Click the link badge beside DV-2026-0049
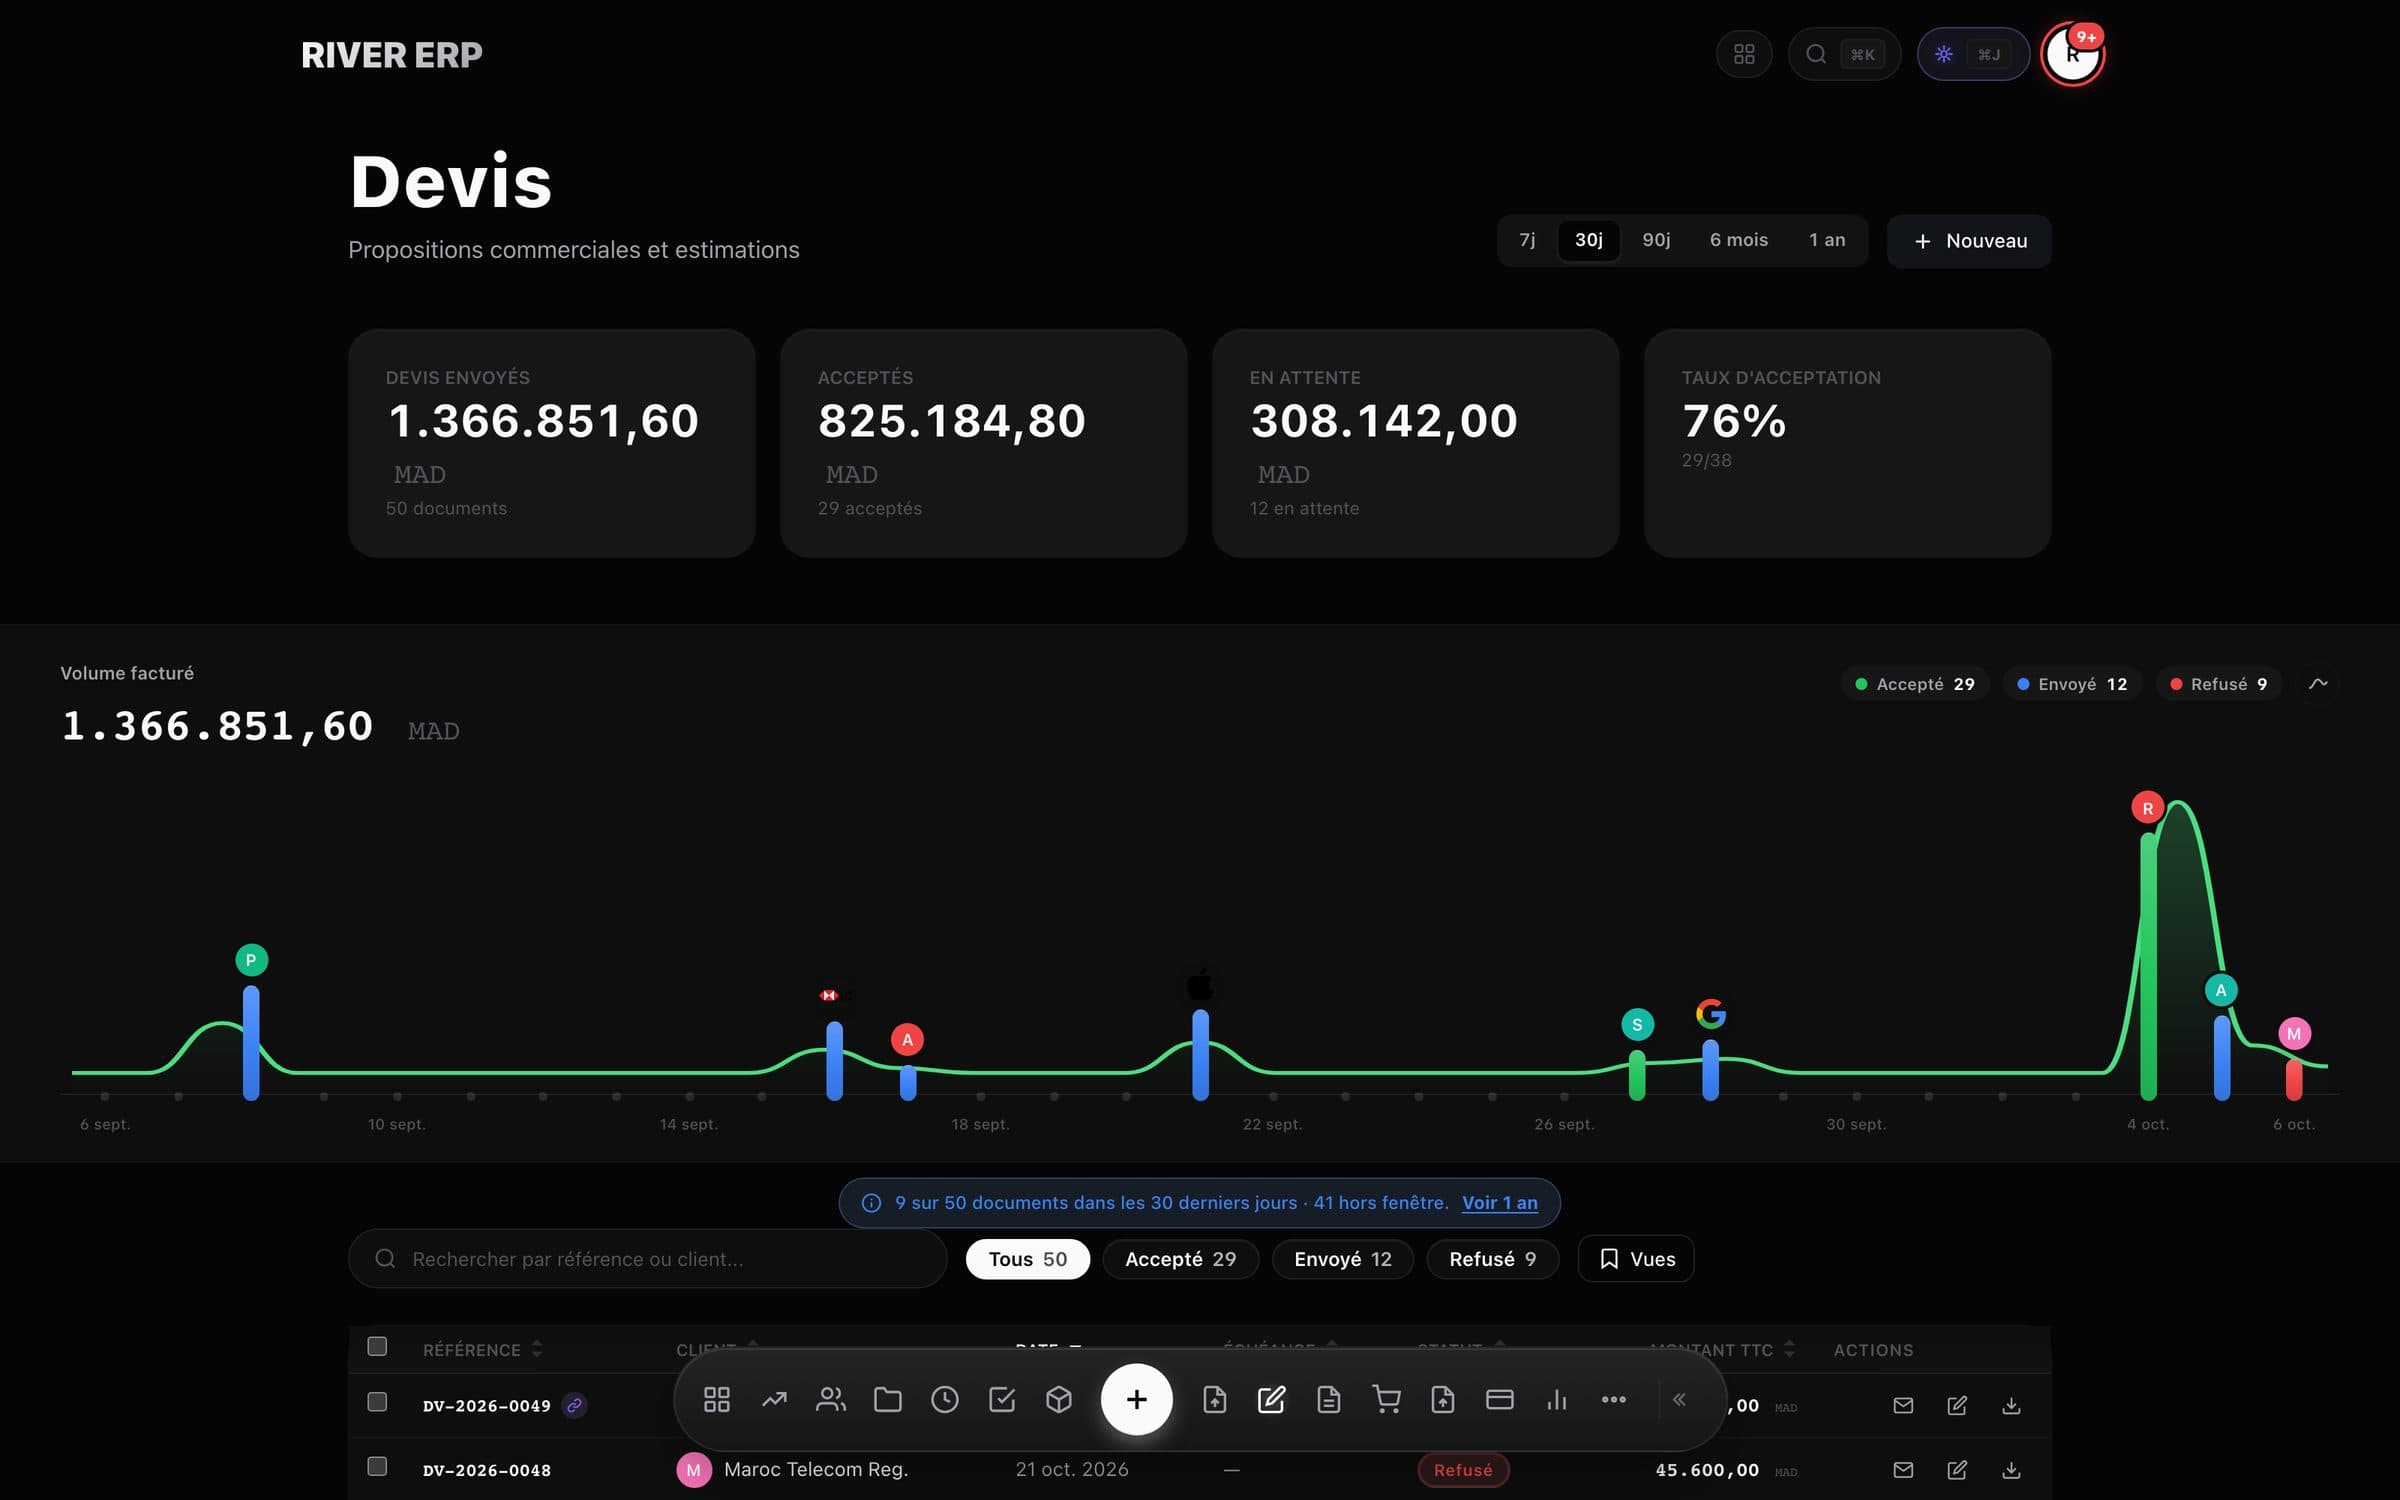2400x1500 pixels. tap(574, 1405)
